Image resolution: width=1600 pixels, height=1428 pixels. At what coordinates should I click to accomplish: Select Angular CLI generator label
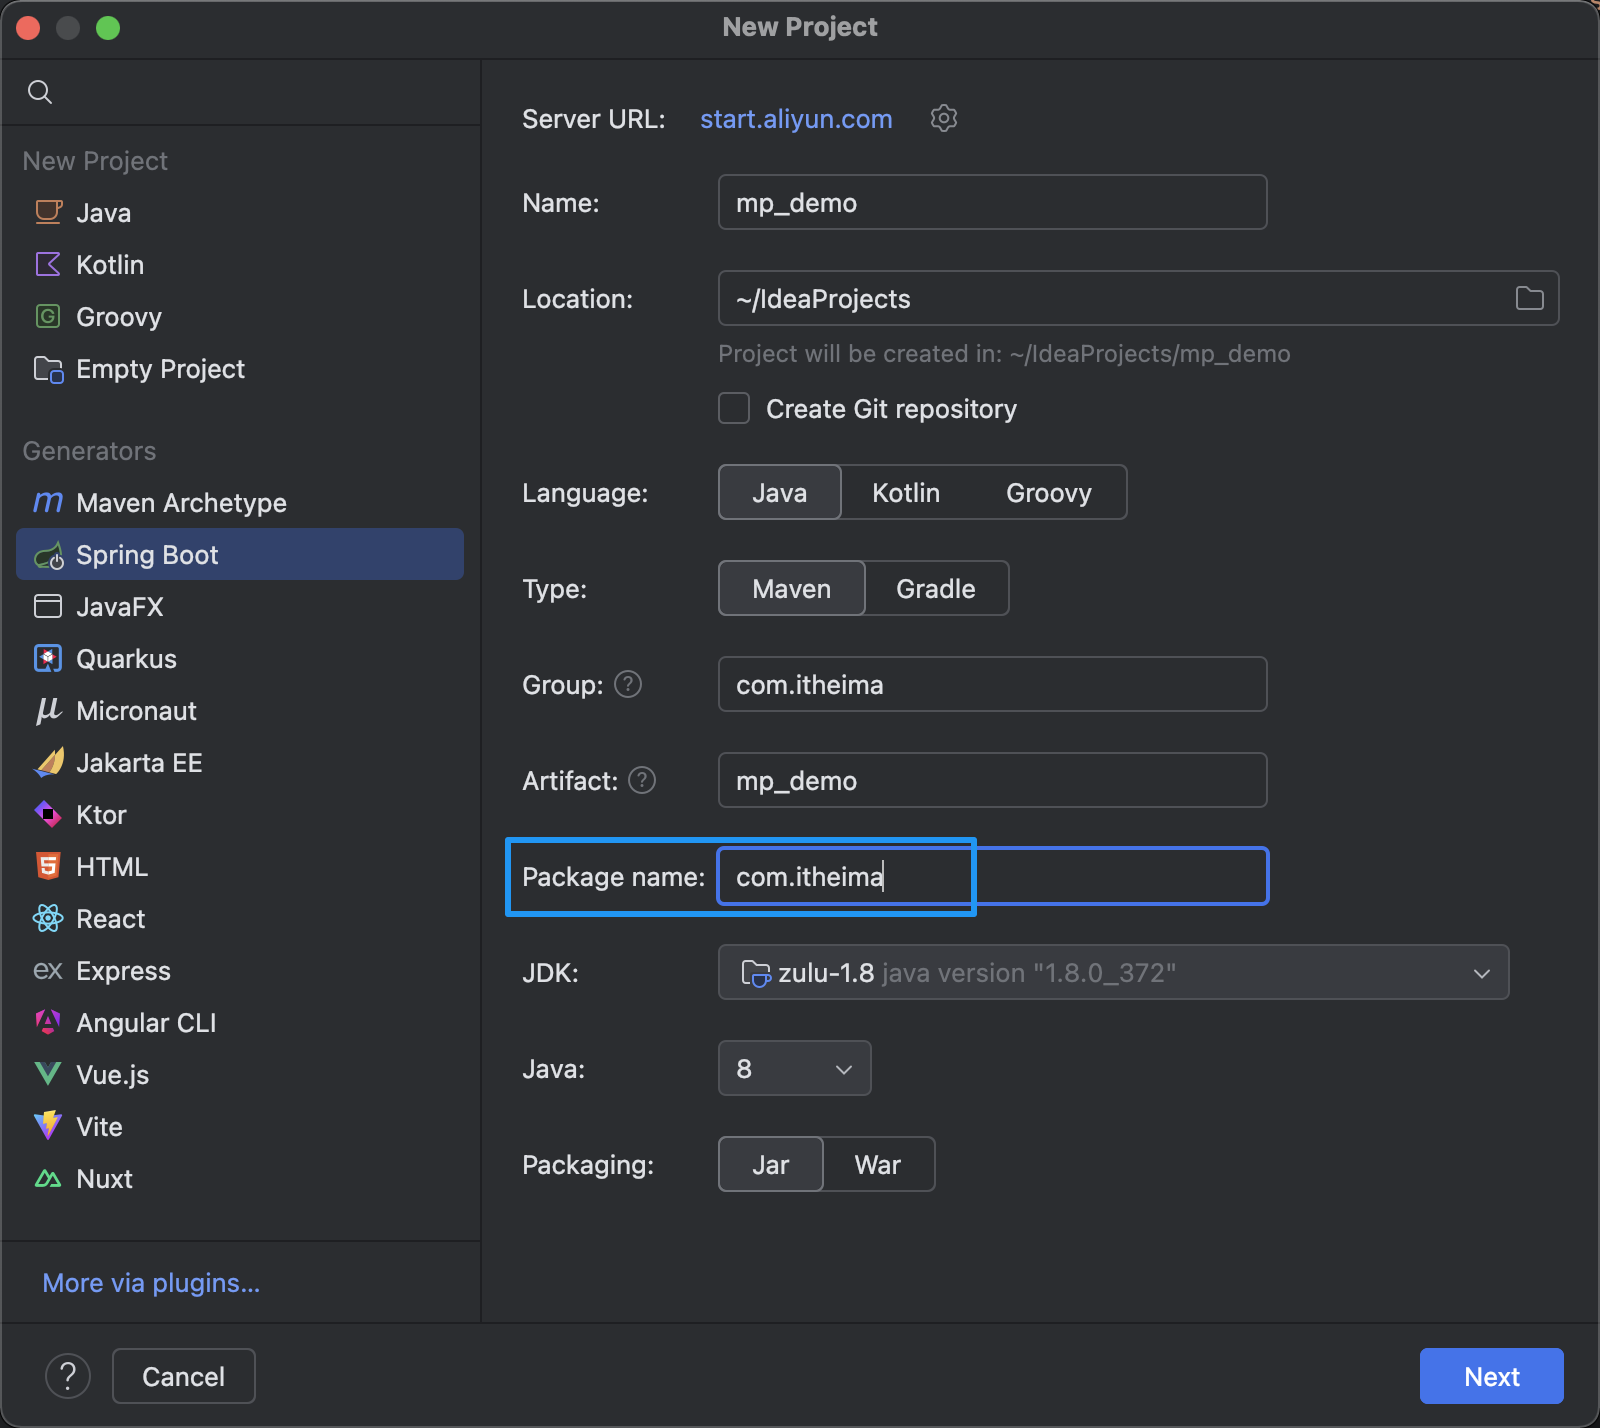point(146,1022)
